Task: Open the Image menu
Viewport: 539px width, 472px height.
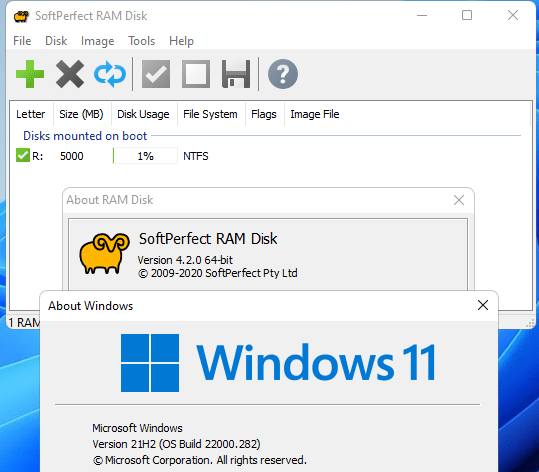Action: (x=97, y=41)
